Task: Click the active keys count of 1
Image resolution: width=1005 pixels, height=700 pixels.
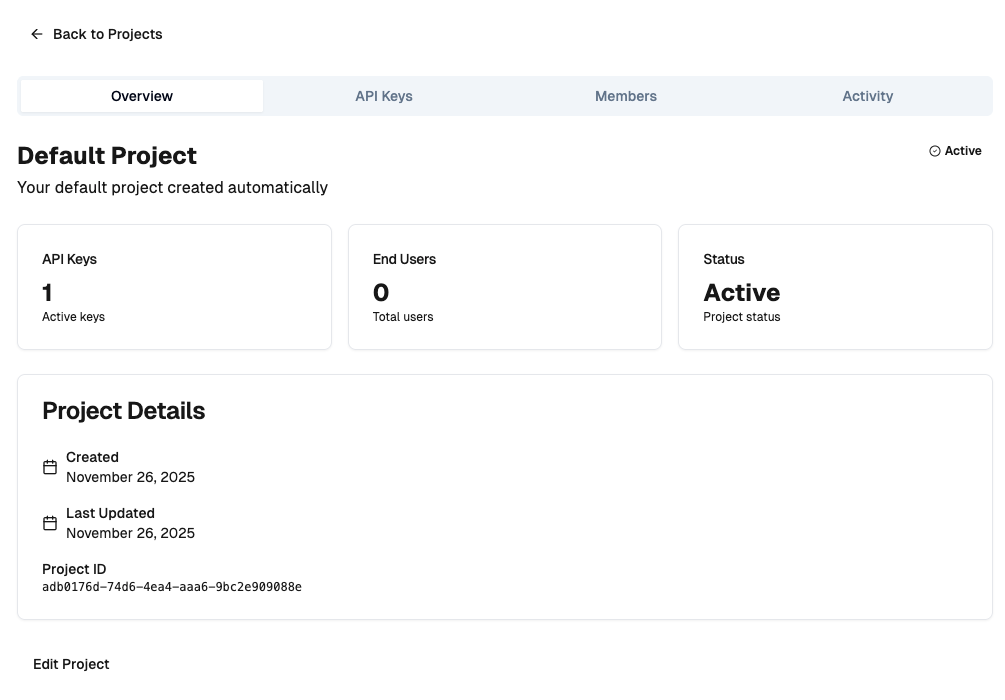Action: pyautogui.click(x=46, y=292)
